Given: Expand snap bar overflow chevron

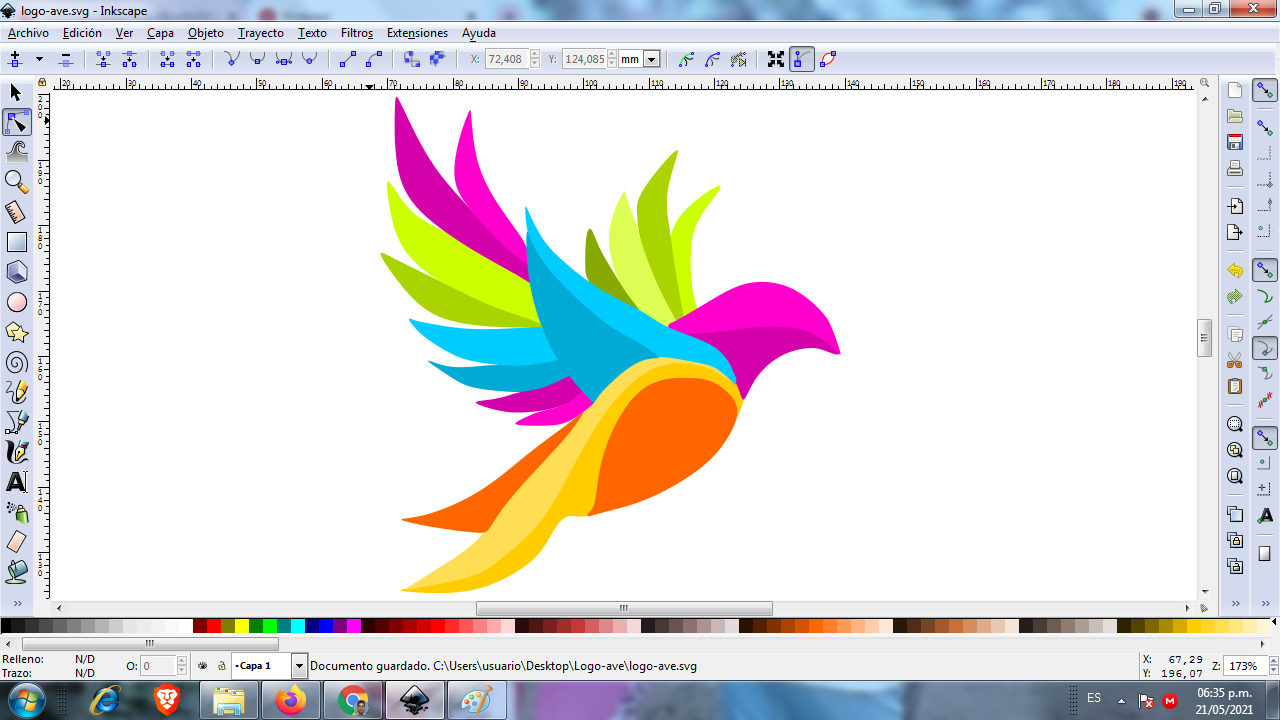Looking at the screenshot, I should click(x=1265, y=604).
